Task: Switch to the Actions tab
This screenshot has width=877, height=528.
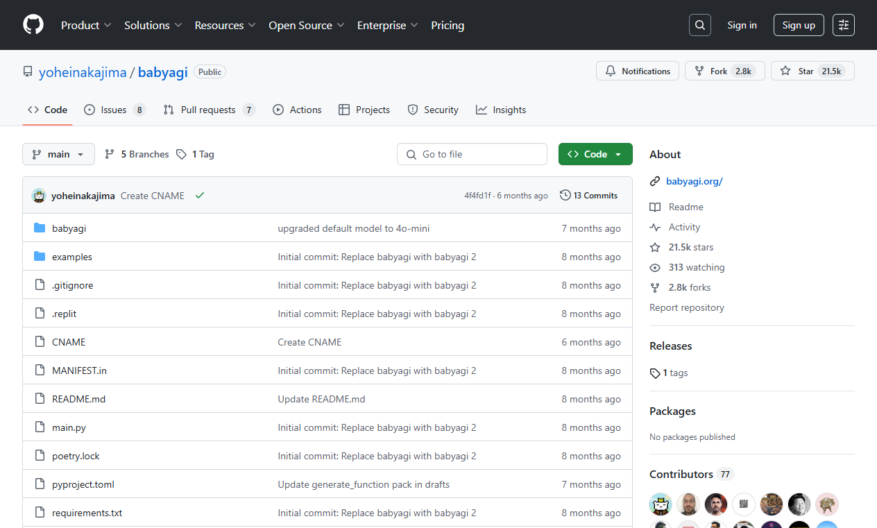Action: (x=297, y=110)
